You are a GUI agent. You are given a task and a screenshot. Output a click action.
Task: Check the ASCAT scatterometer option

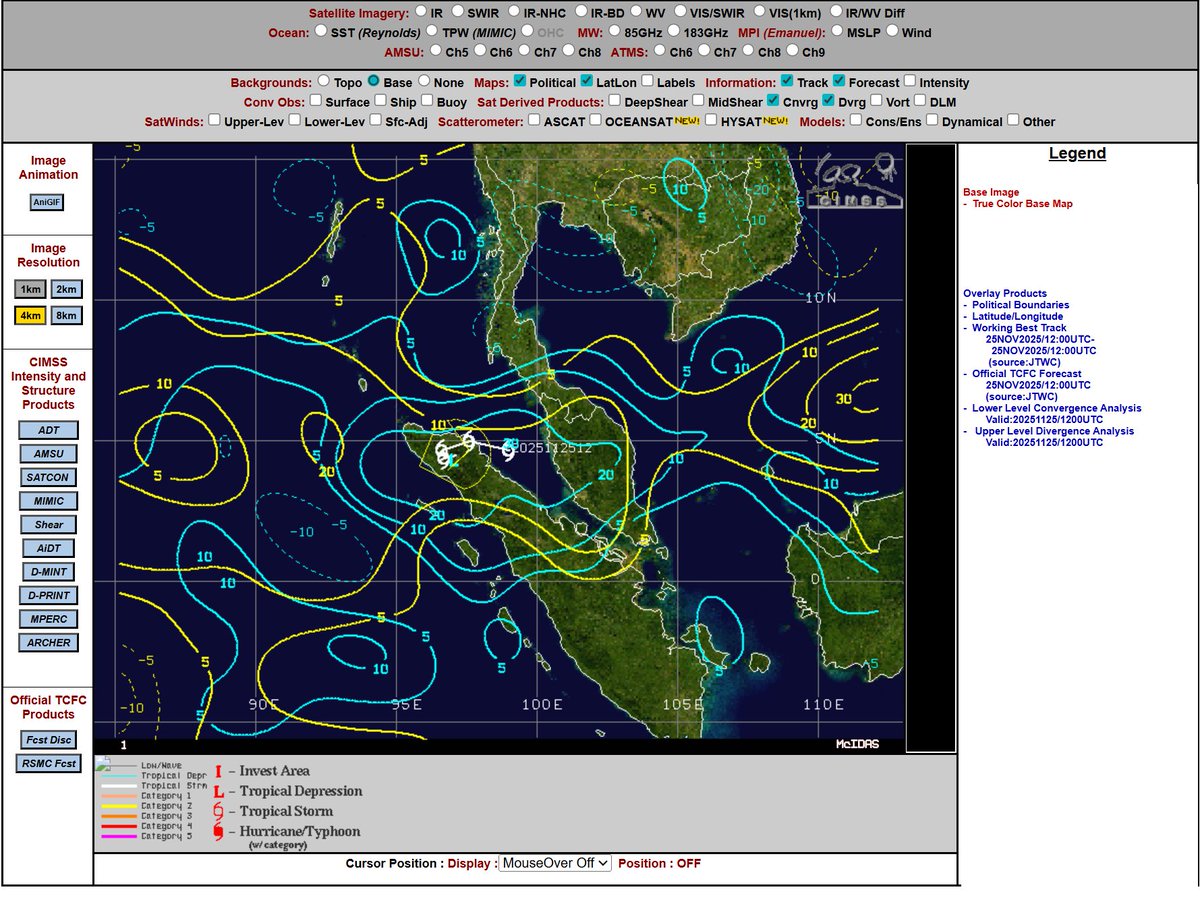pos(534,121)
